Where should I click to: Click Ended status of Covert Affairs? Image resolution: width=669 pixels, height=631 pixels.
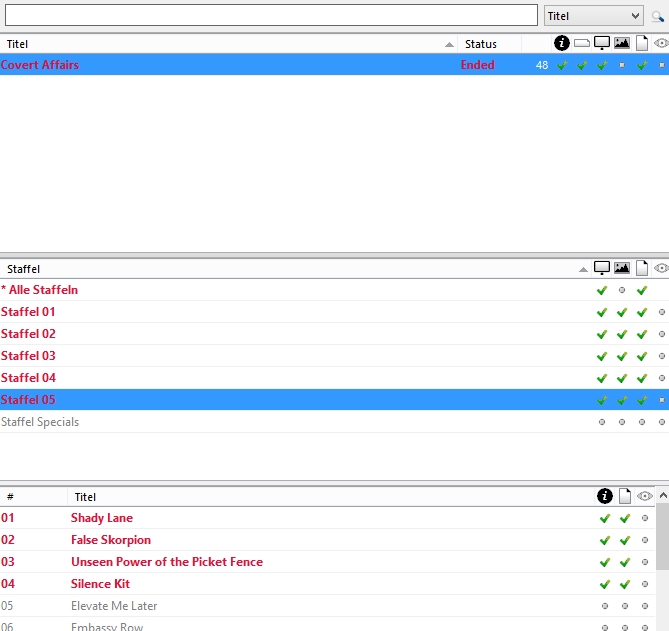(477, 65)
